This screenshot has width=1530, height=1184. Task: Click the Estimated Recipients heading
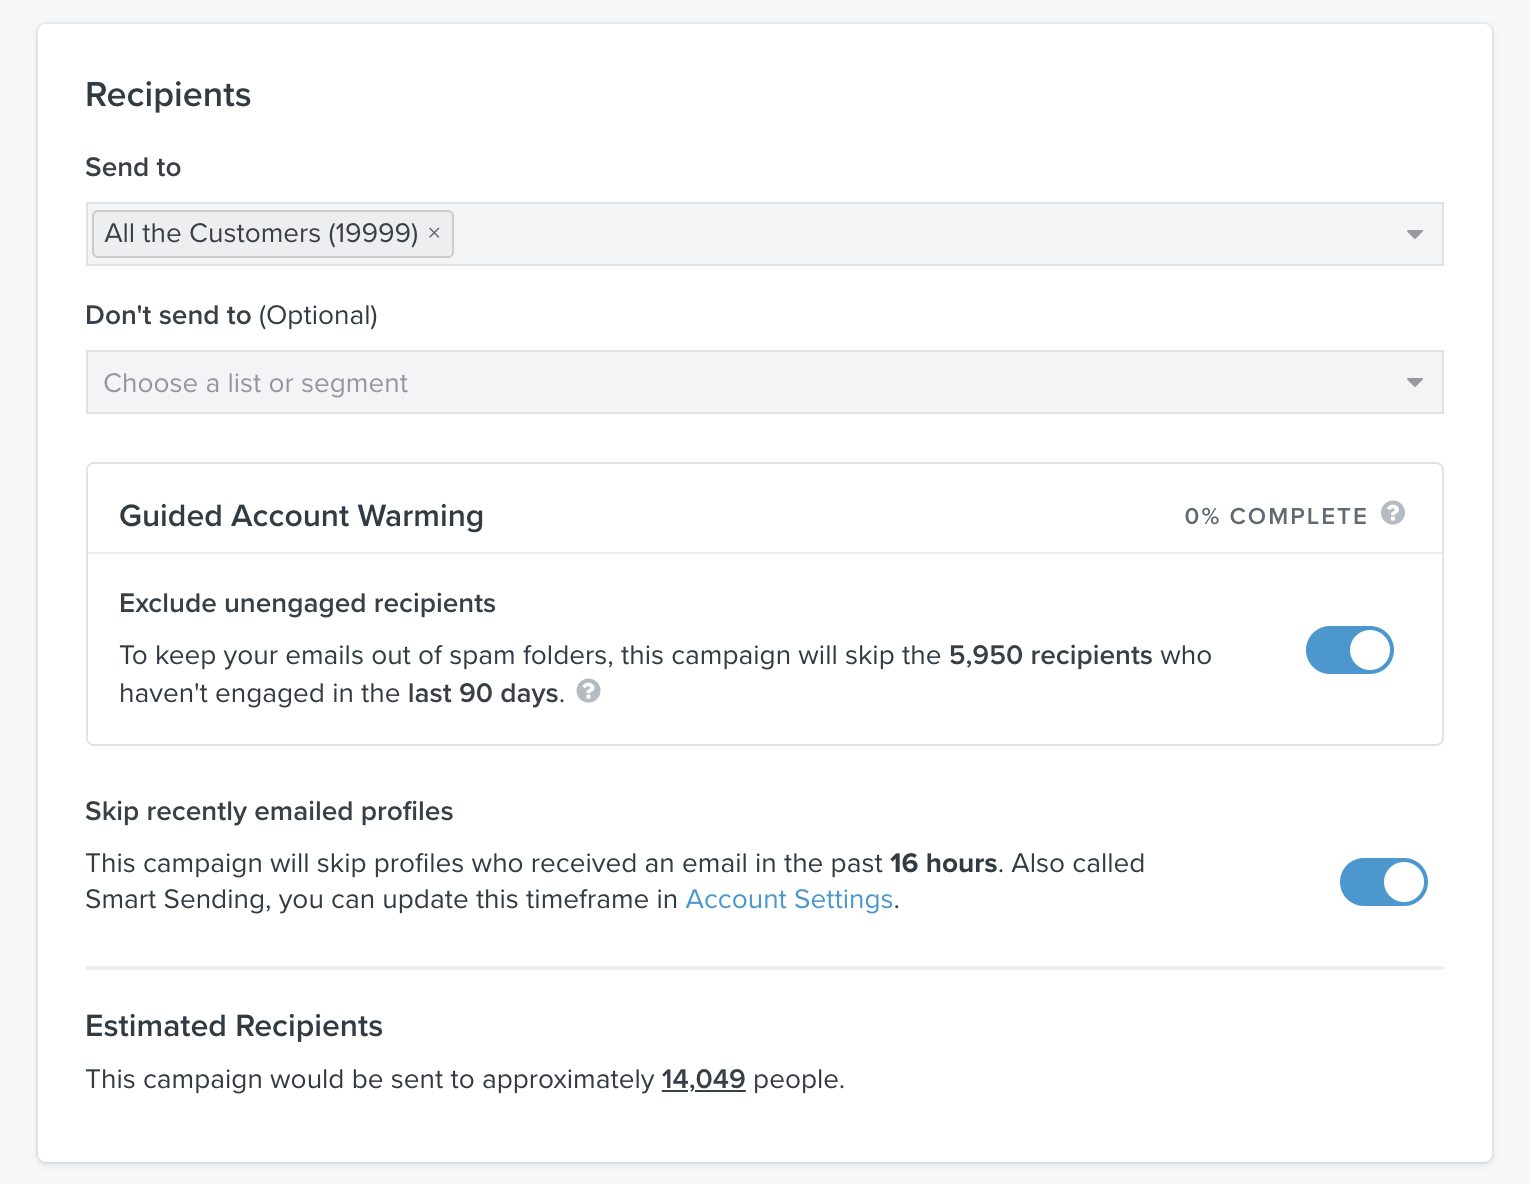point(234,1026)
